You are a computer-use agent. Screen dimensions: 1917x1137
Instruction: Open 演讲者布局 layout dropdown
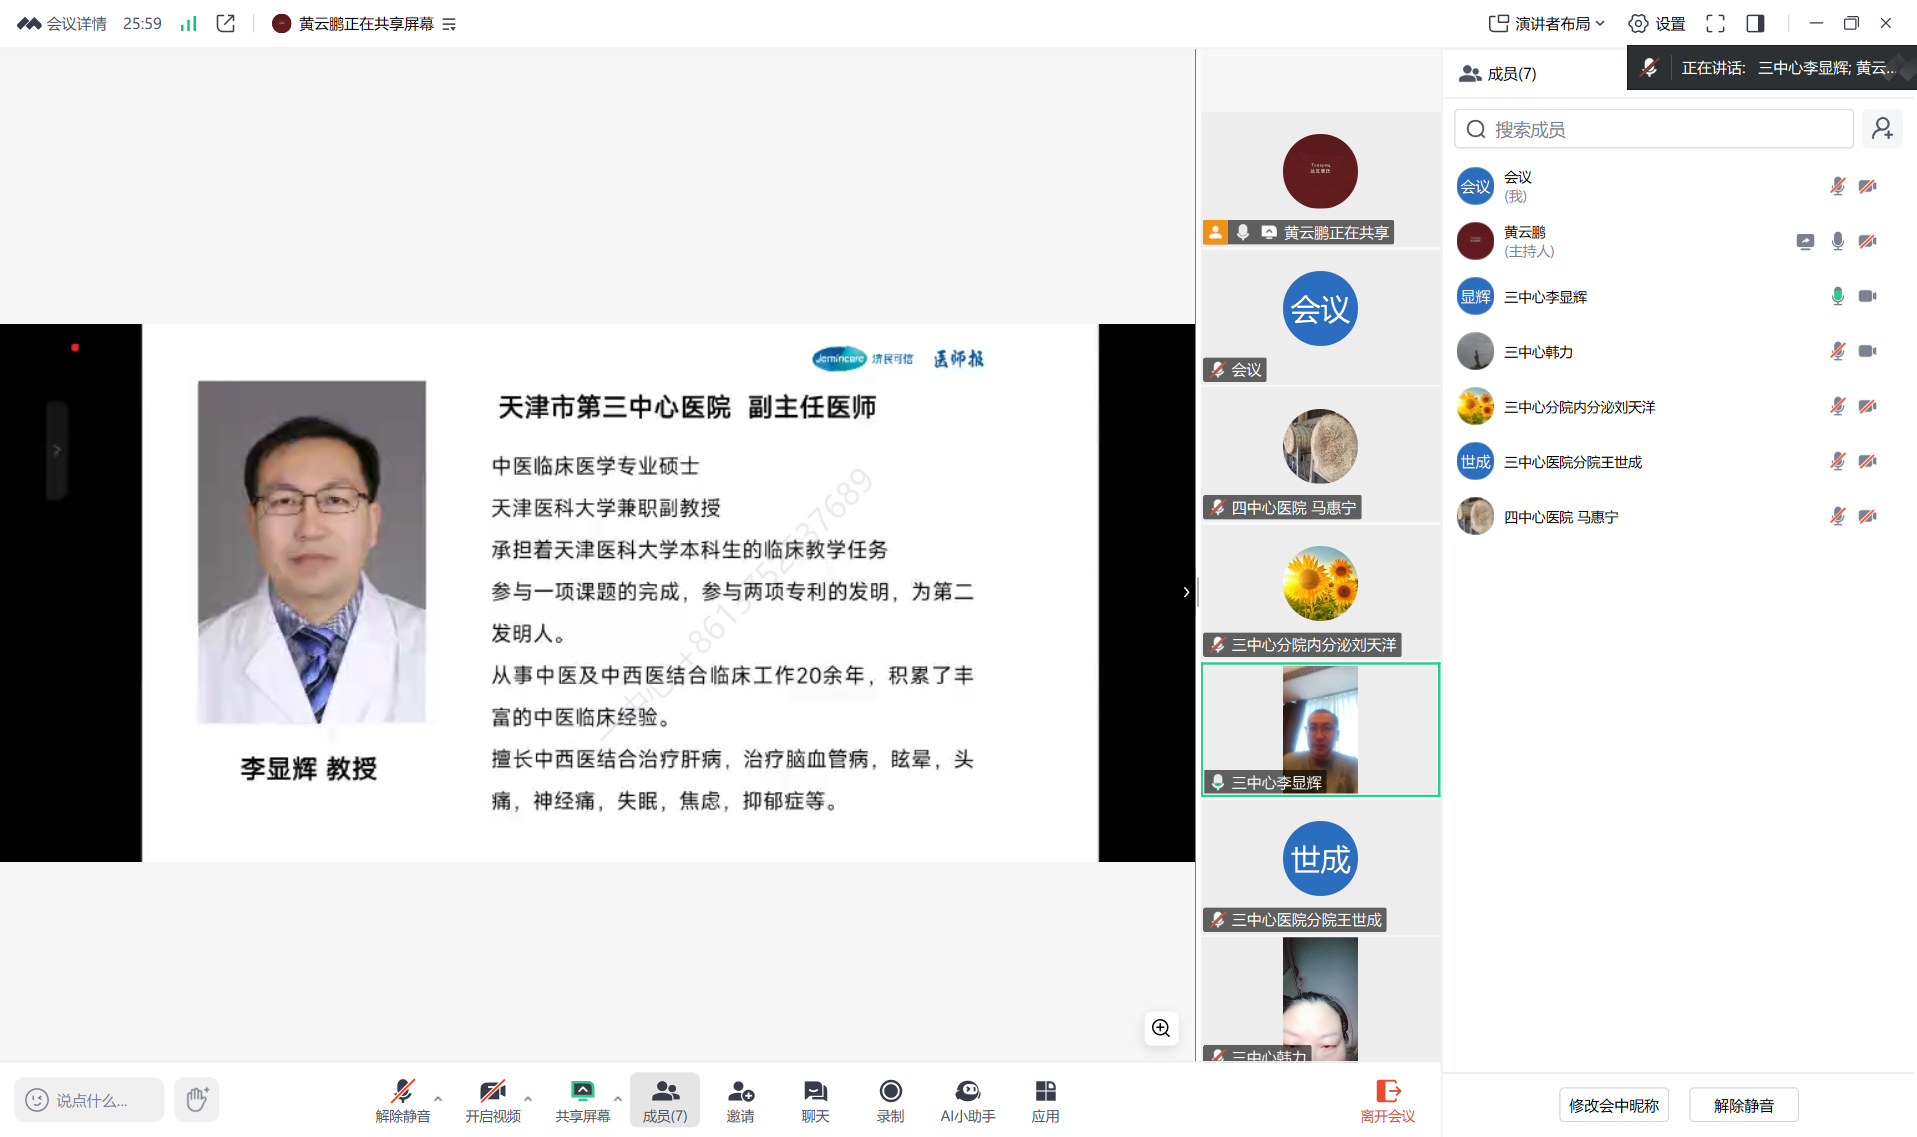coord(1546,23)
